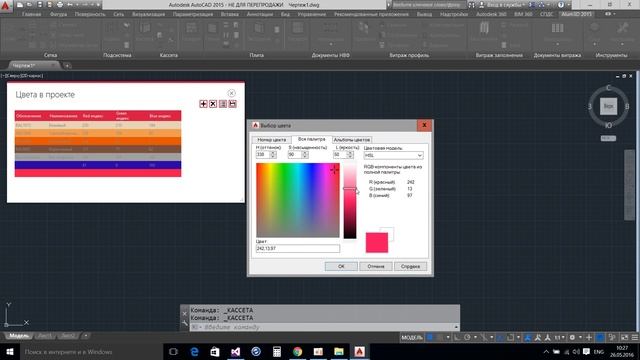This screenshot has width=640, height=360.
Task: Open Visual Studio from taskbar
Action: click(x=236, y=351)
